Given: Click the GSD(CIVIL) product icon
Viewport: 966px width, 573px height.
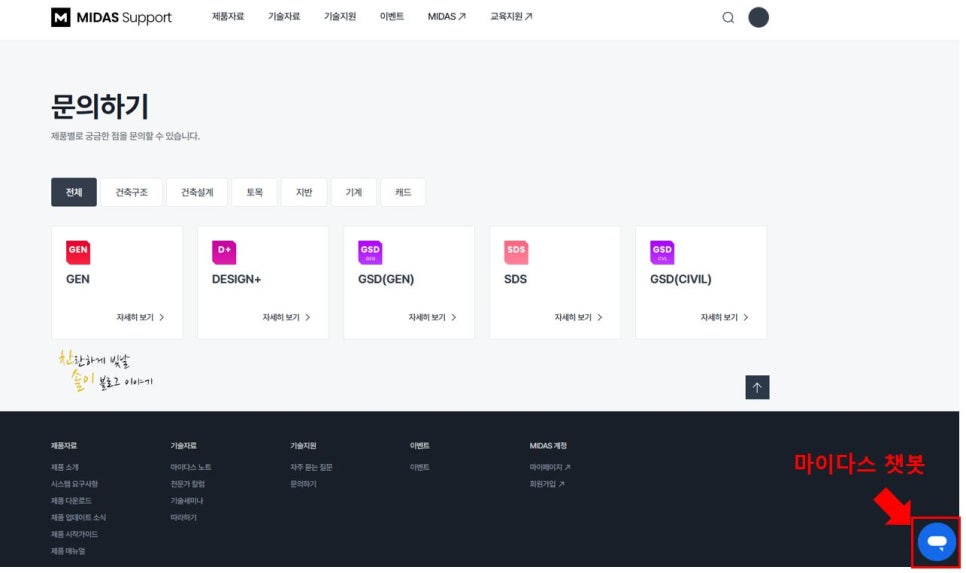Looking at the screenshot, I should tap(662, 252).
